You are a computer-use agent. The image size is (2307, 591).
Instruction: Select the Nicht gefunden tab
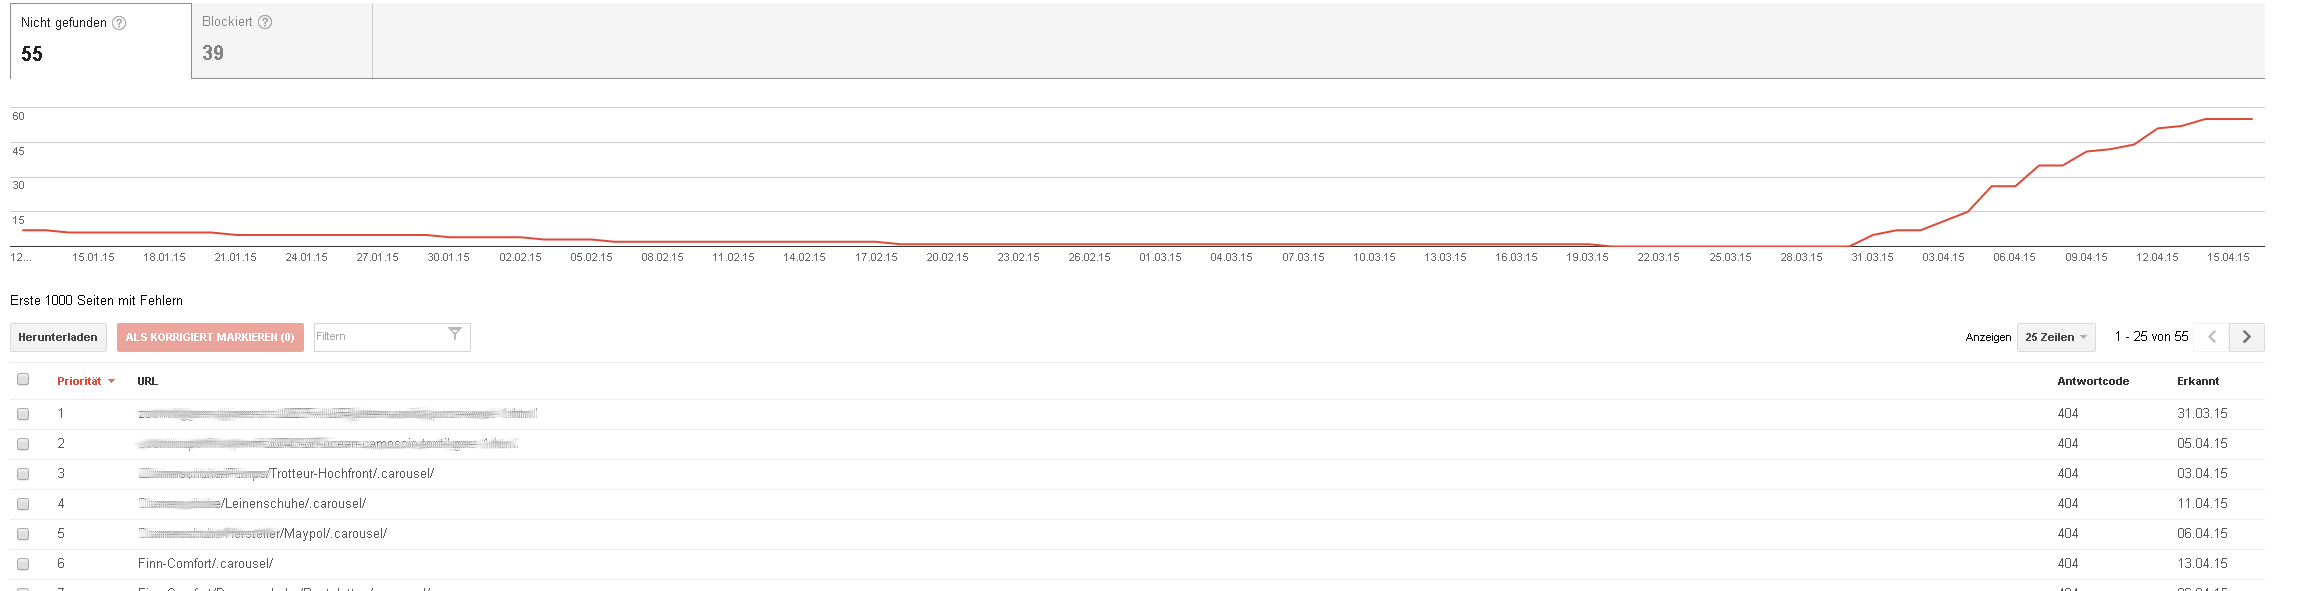click(100, 40)
